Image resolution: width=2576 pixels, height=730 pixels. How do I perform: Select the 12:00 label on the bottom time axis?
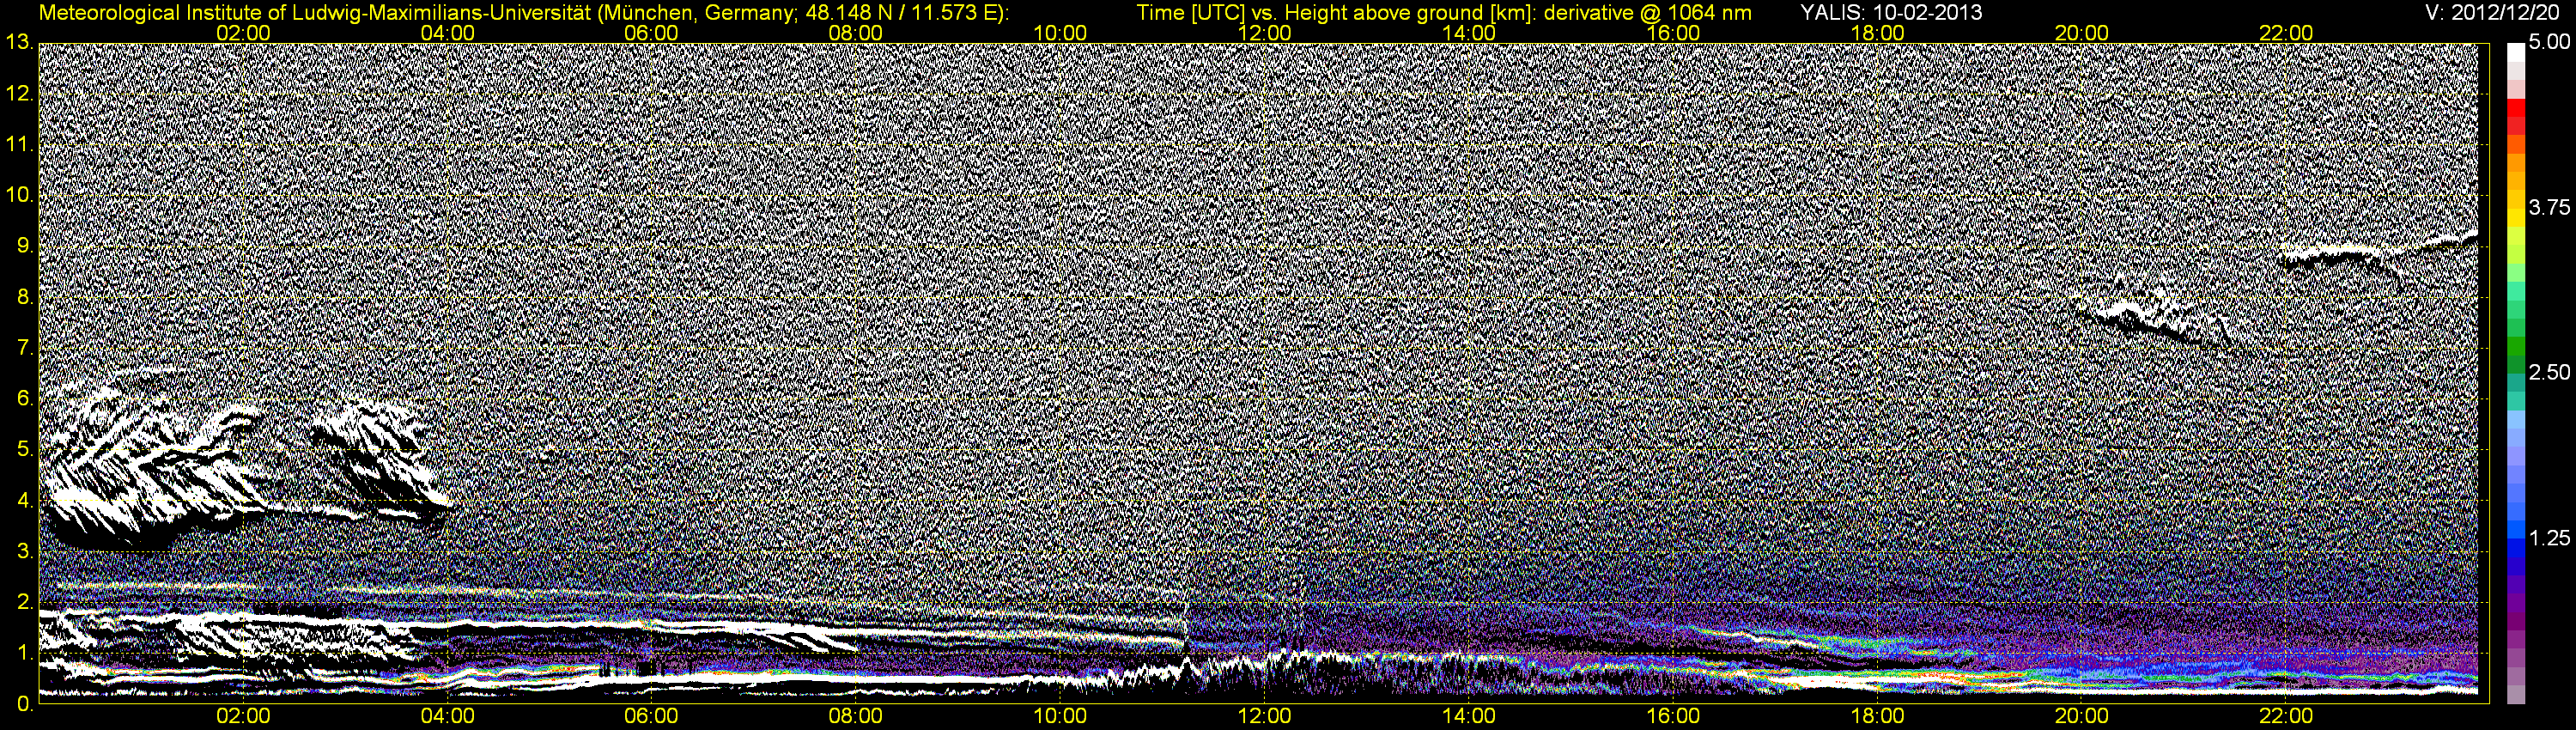click(x=1265, y=717)
